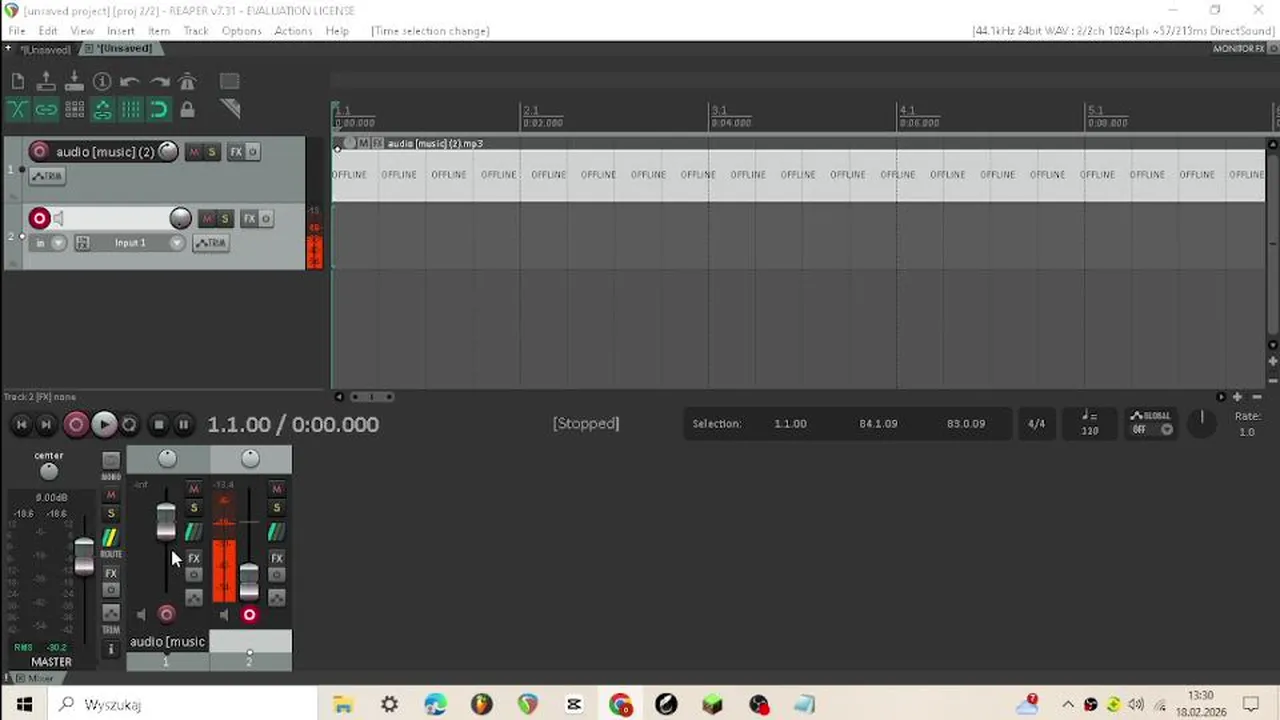This screenshot has width=1280, height=720.
Task: Open Chrome from the taskbar
Action: 620,705
